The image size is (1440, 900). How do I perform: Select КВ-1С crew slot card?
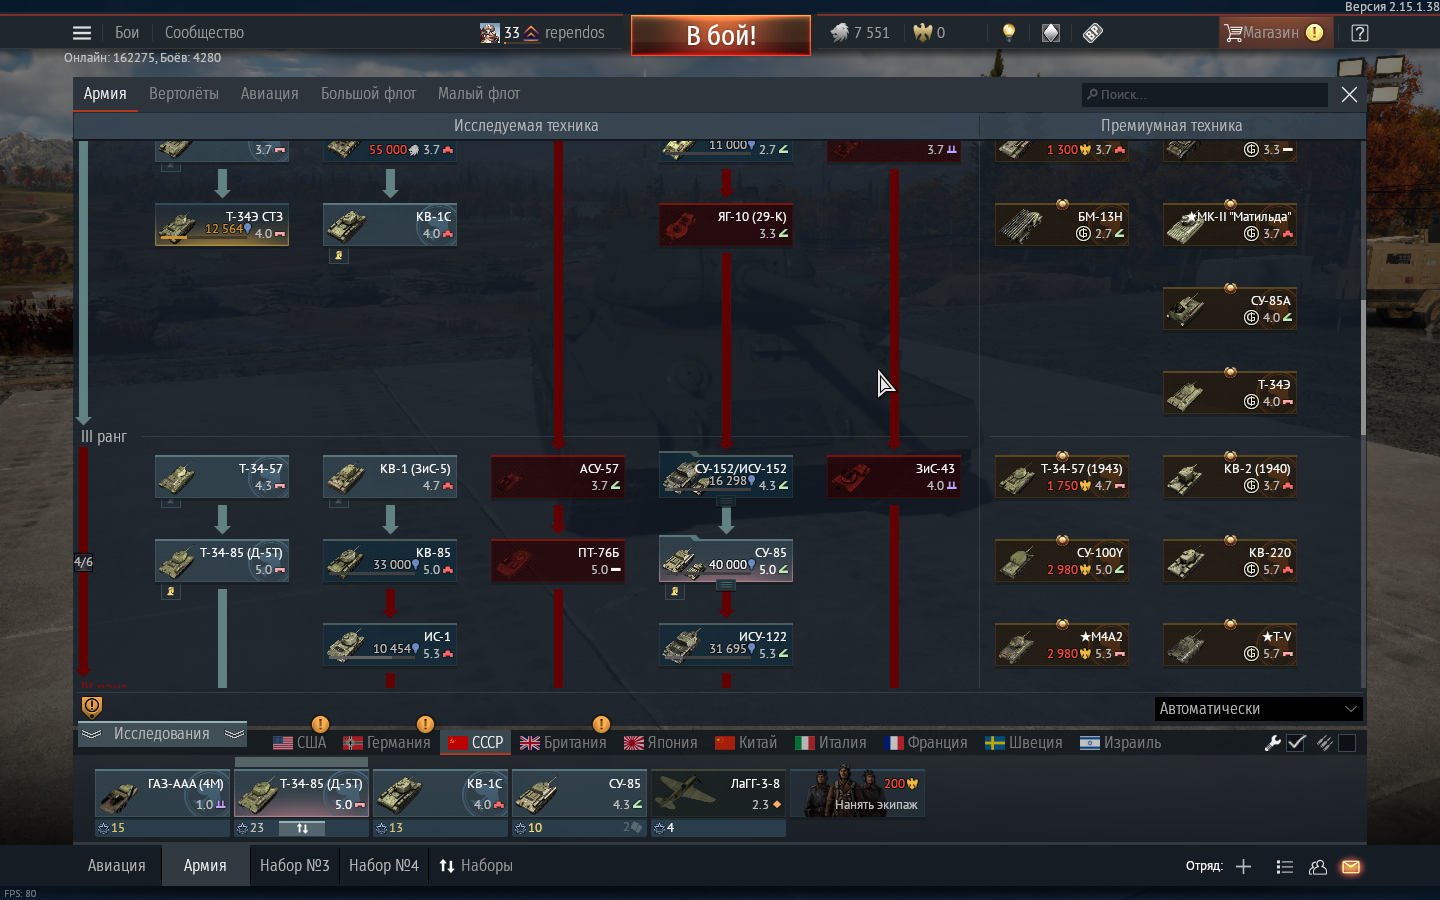440,793
